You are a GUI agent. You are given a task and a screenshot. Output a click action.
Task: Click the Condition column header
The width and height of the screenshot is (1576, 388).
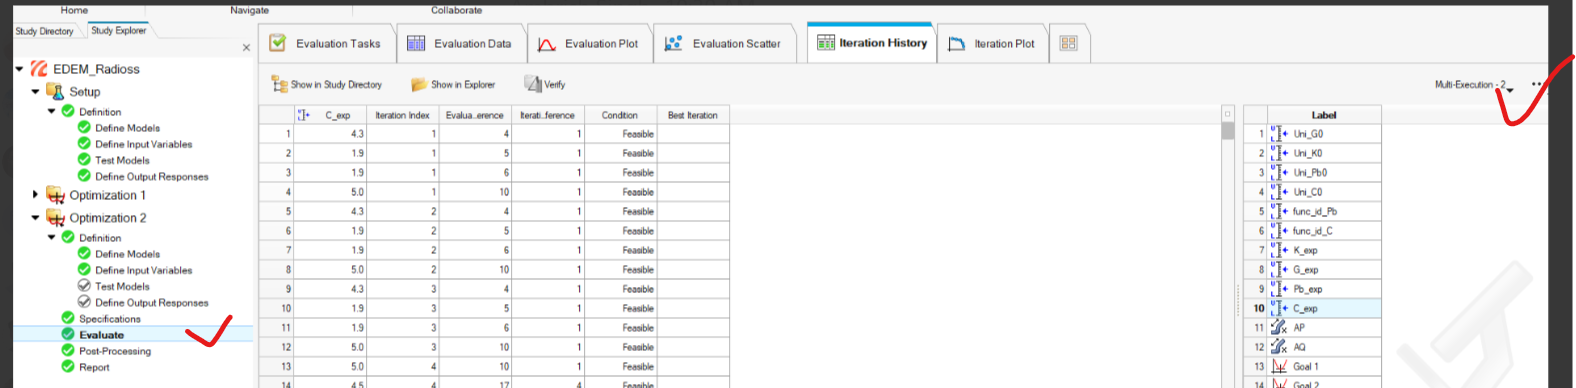[x=620, y=115]
